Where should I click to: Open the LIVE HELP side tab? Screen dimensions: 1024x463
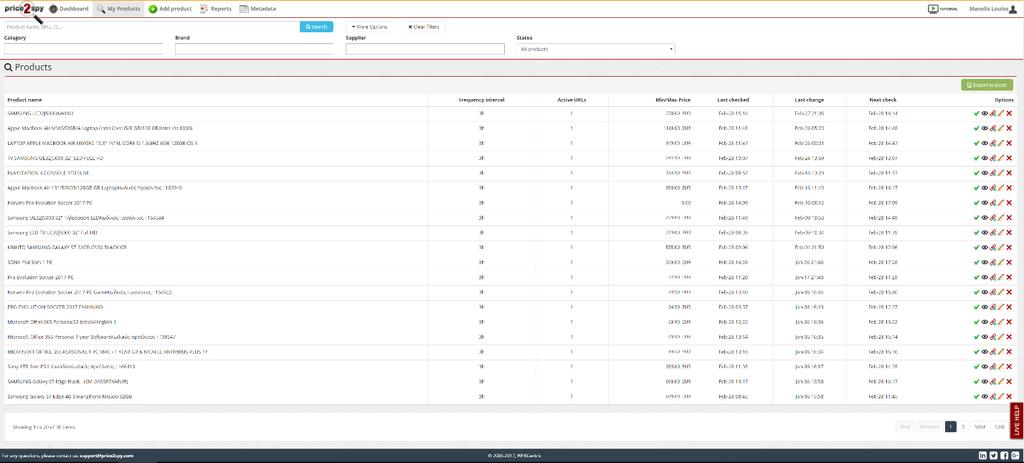[x=1017, y=421]
